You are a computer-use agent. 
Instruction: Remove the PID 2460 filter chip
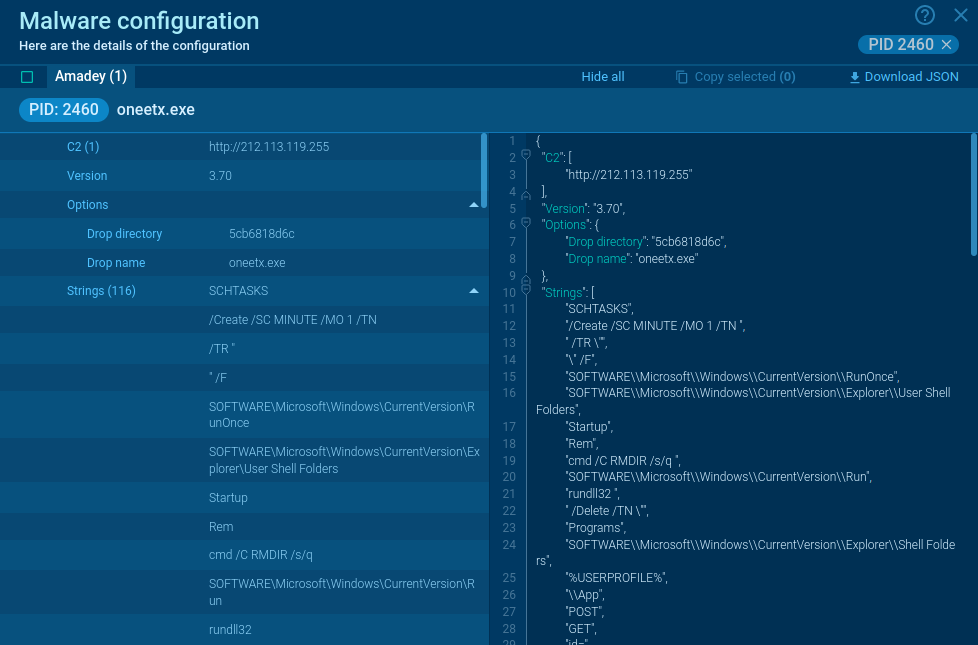click(946, 44)
